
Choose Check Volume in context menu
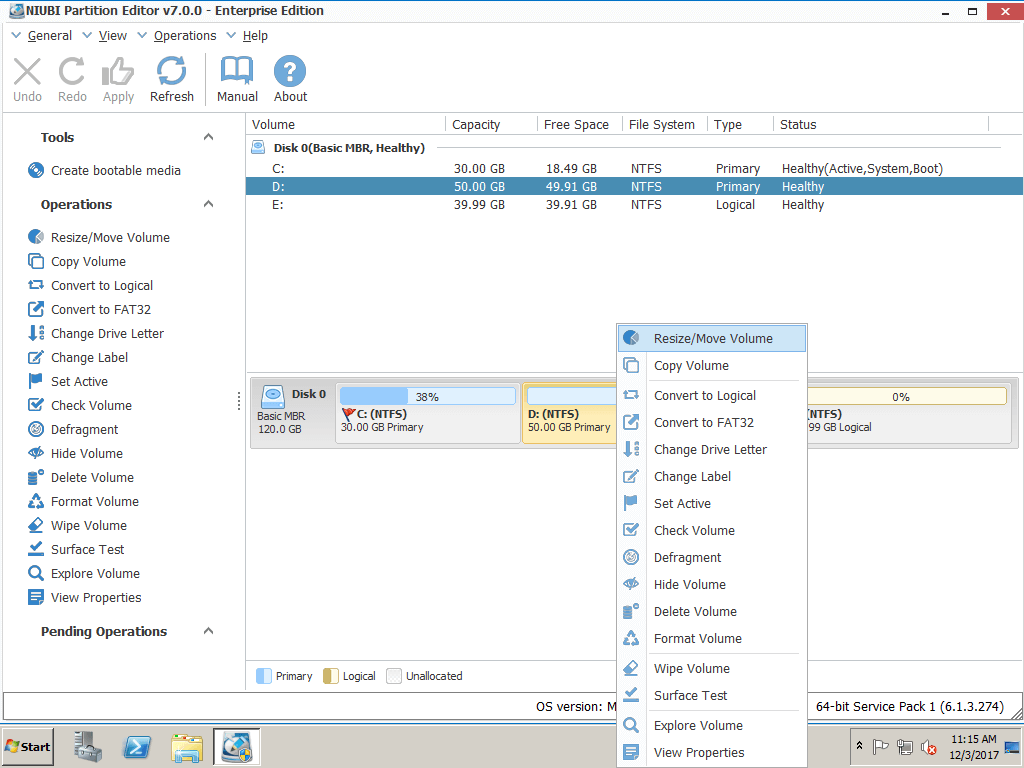point(712,531)
